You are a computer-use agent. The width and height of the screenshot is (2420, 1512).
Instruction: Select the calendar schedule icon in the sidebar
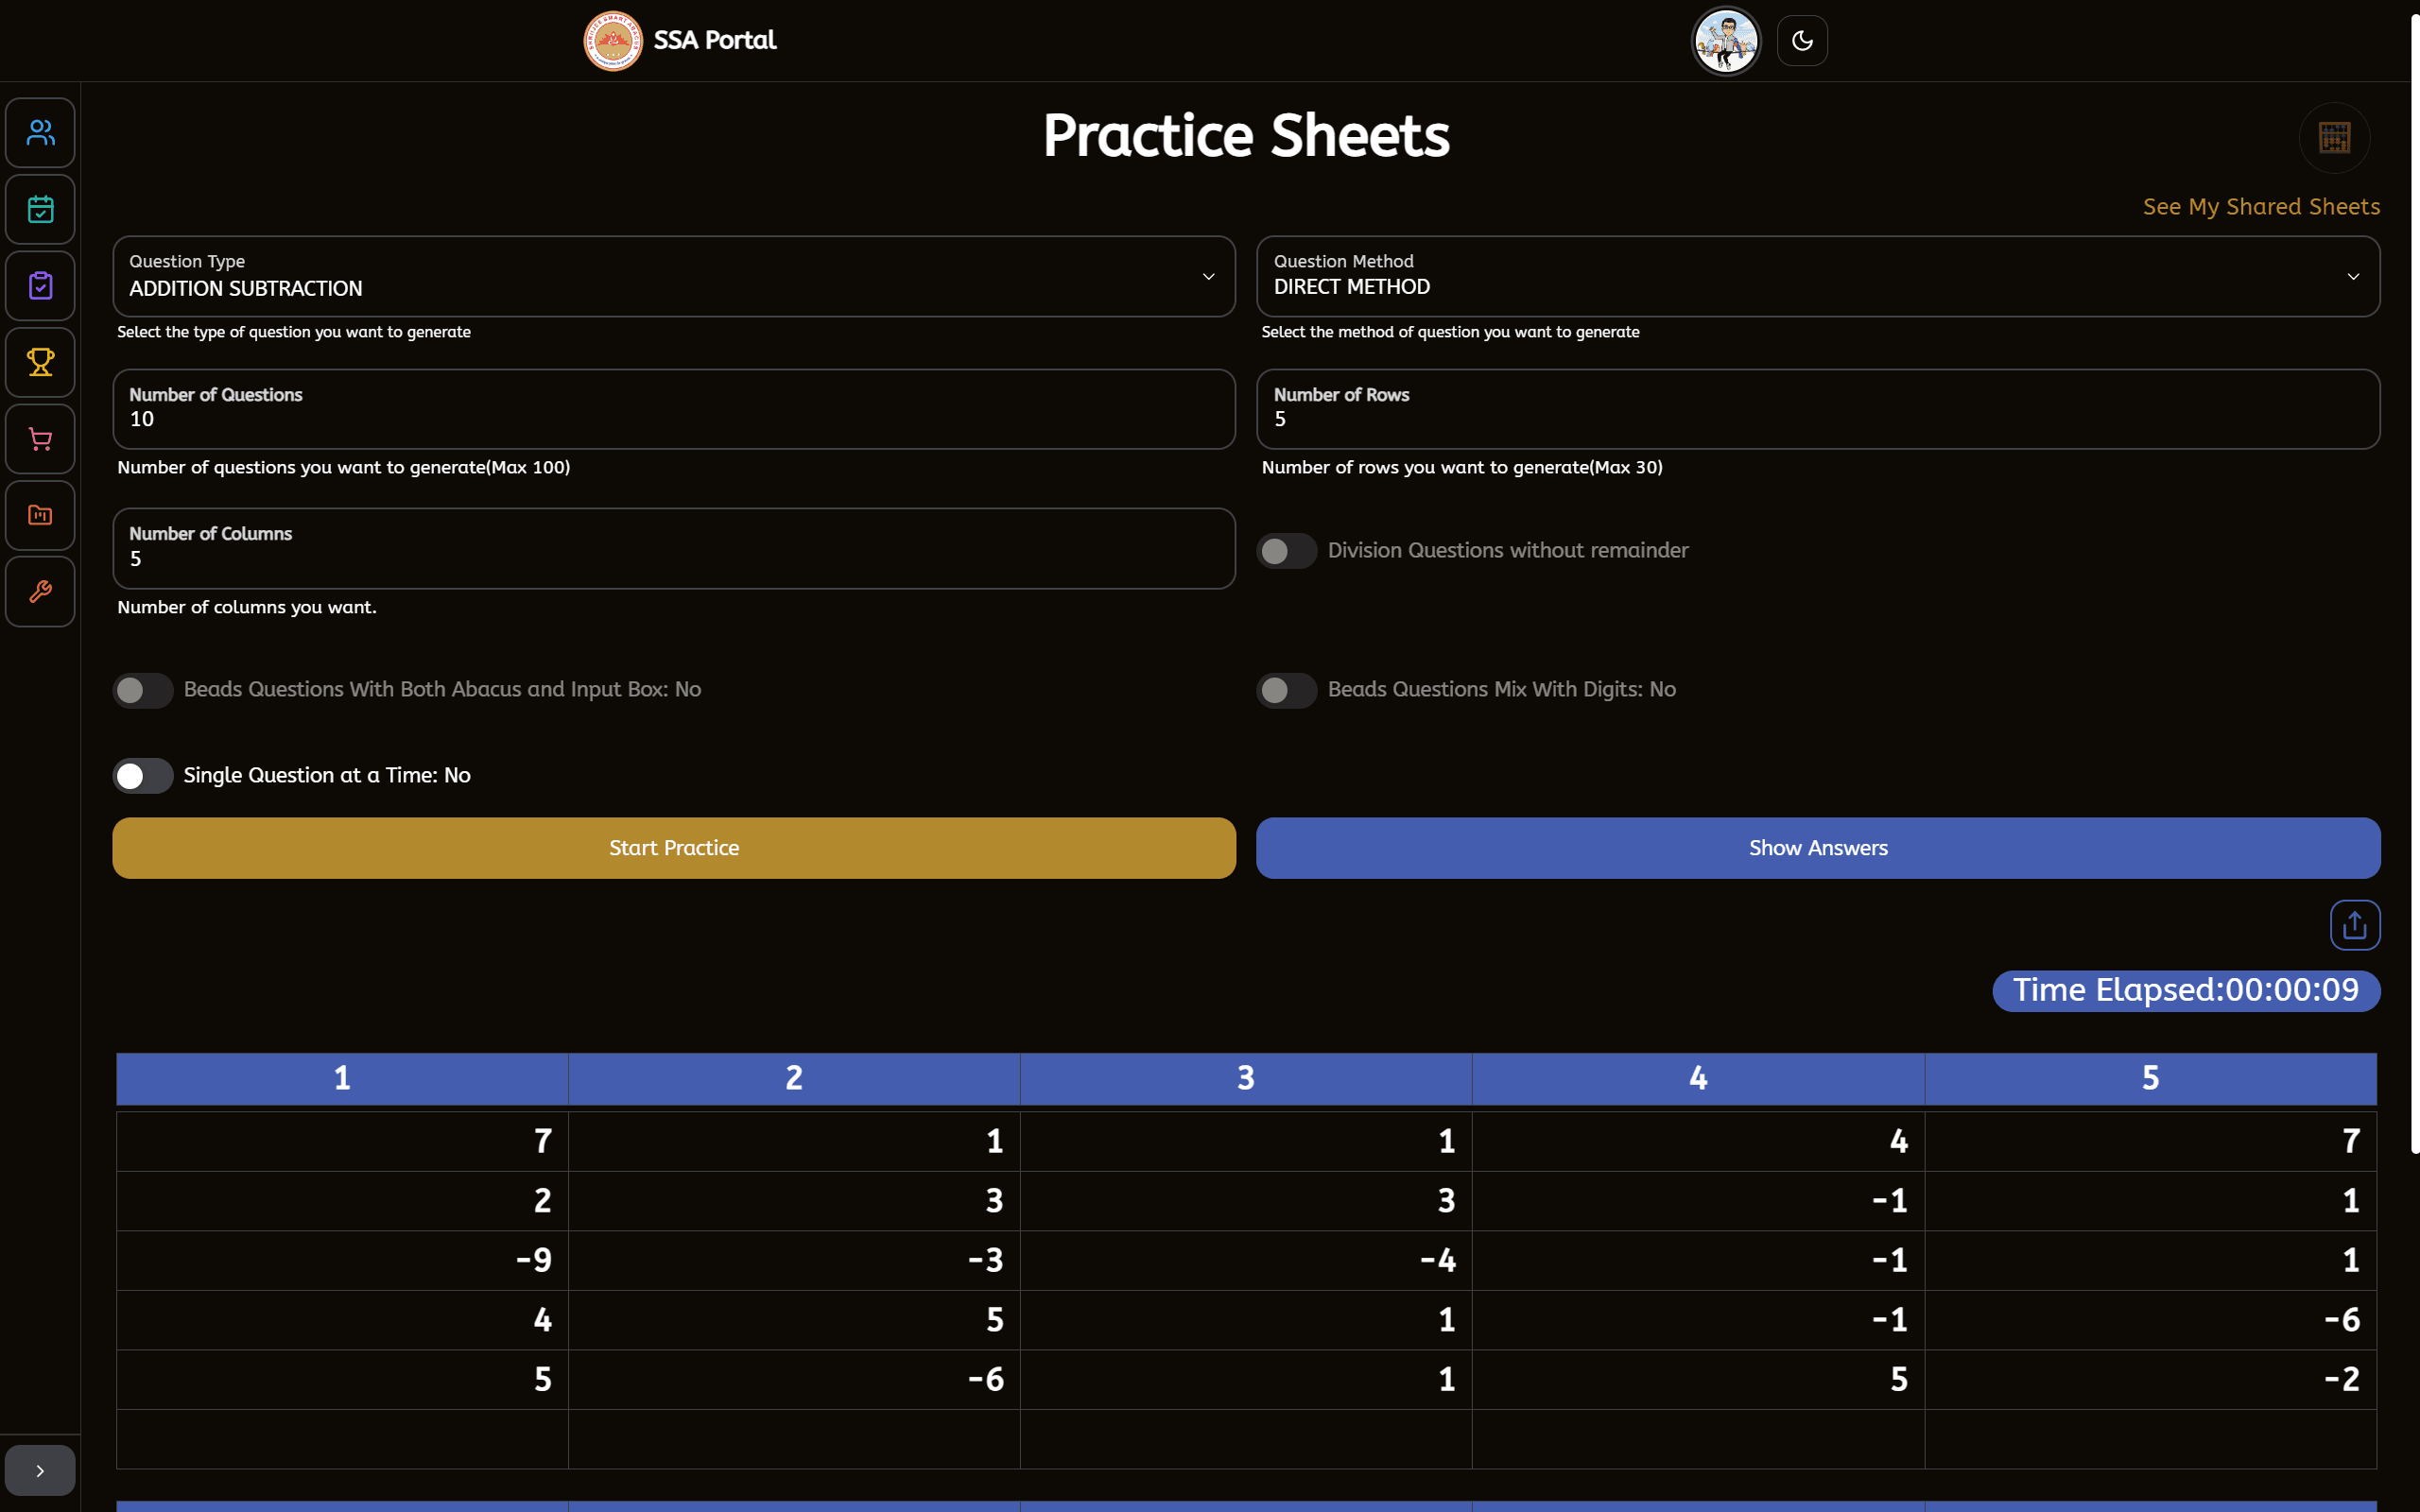40,209
